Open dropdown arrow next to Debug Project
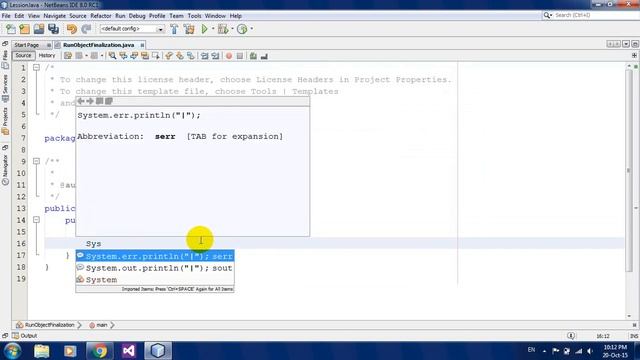This screenshot has height=360, width=640. [x=232, y=29]
